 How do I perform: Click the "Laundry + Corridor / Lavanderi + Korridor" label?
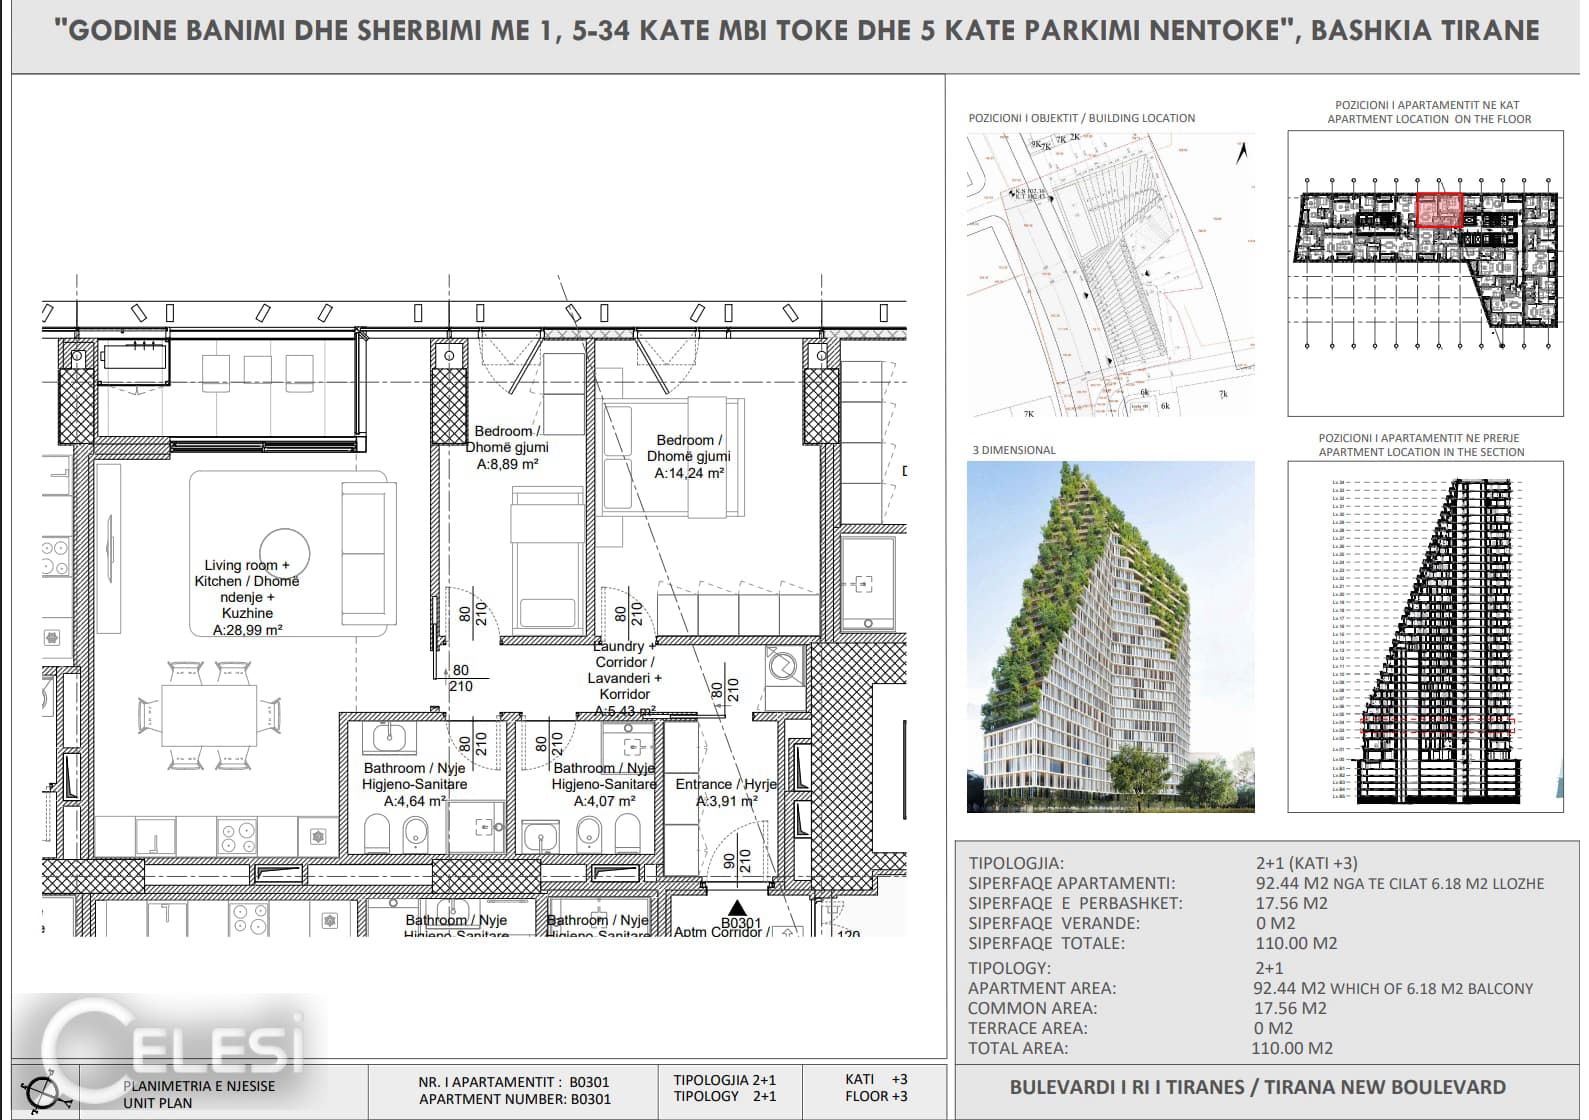(624, 670)
